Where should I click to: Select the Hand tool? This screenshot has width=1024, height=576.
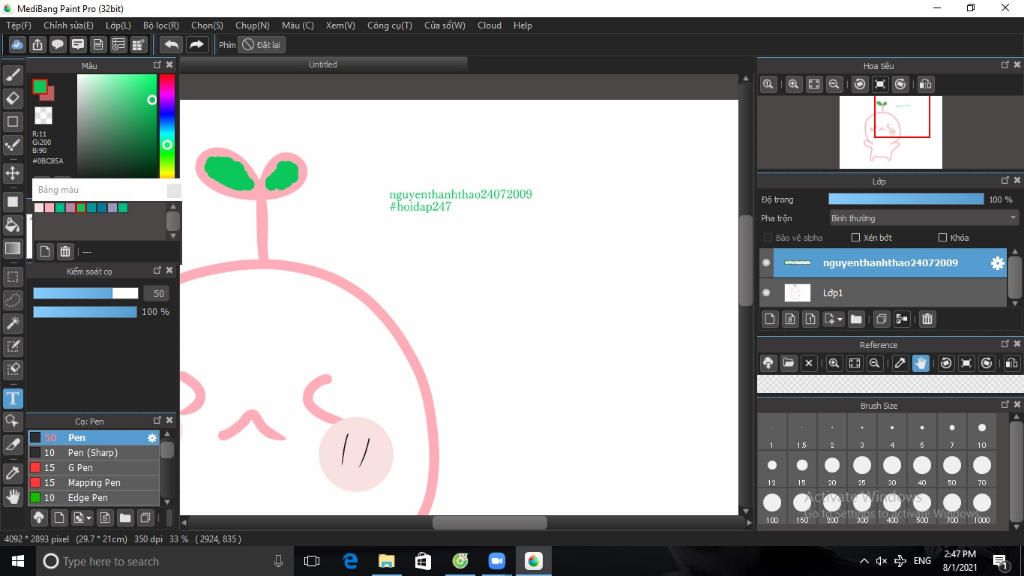click(12, 496)
